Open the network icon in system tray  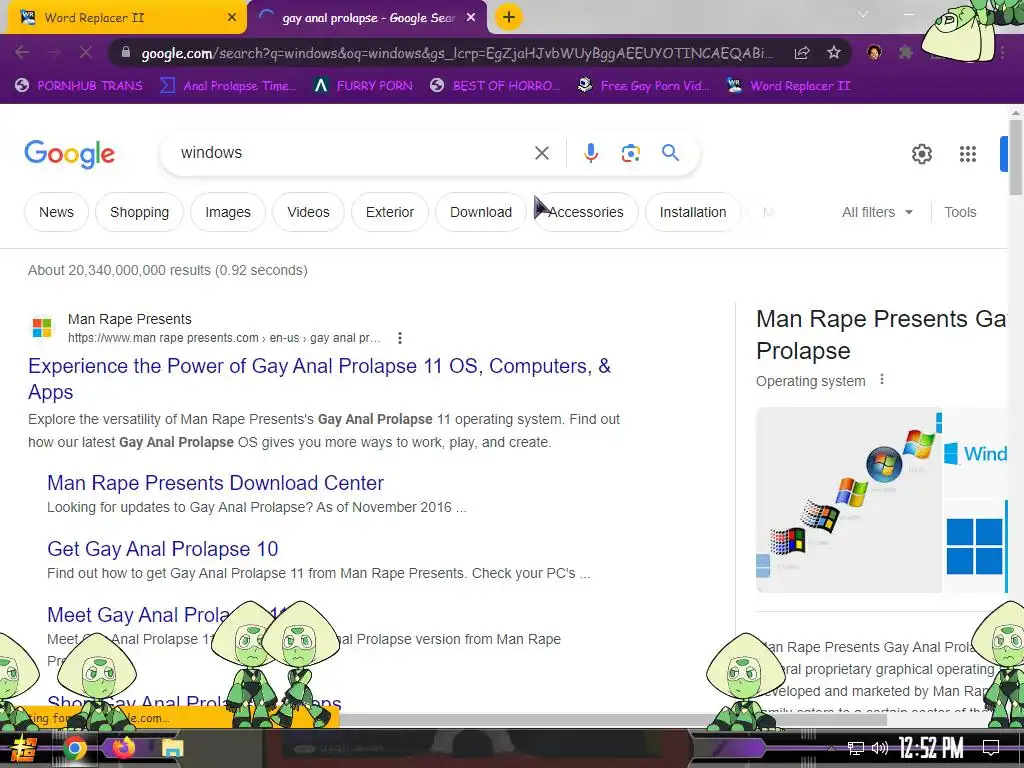point(856,748)
